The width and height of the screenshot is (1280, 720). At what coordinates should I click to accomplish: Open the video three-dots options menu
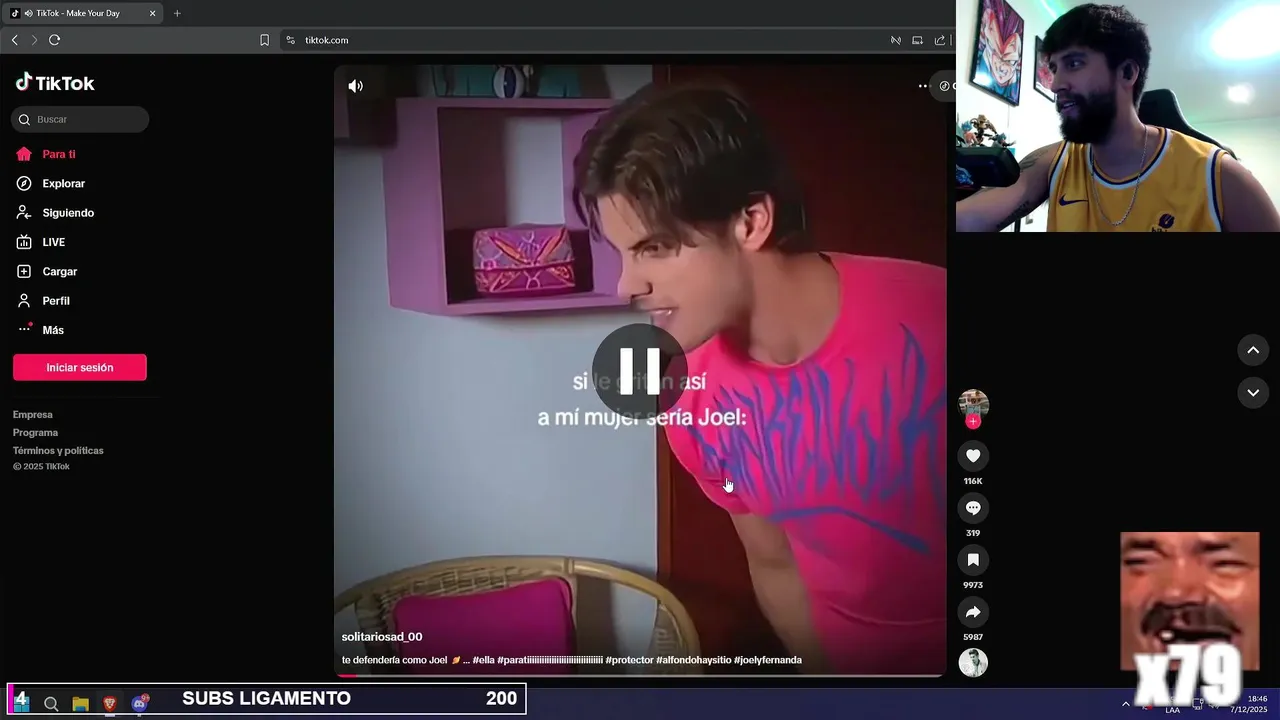(922, 86)
